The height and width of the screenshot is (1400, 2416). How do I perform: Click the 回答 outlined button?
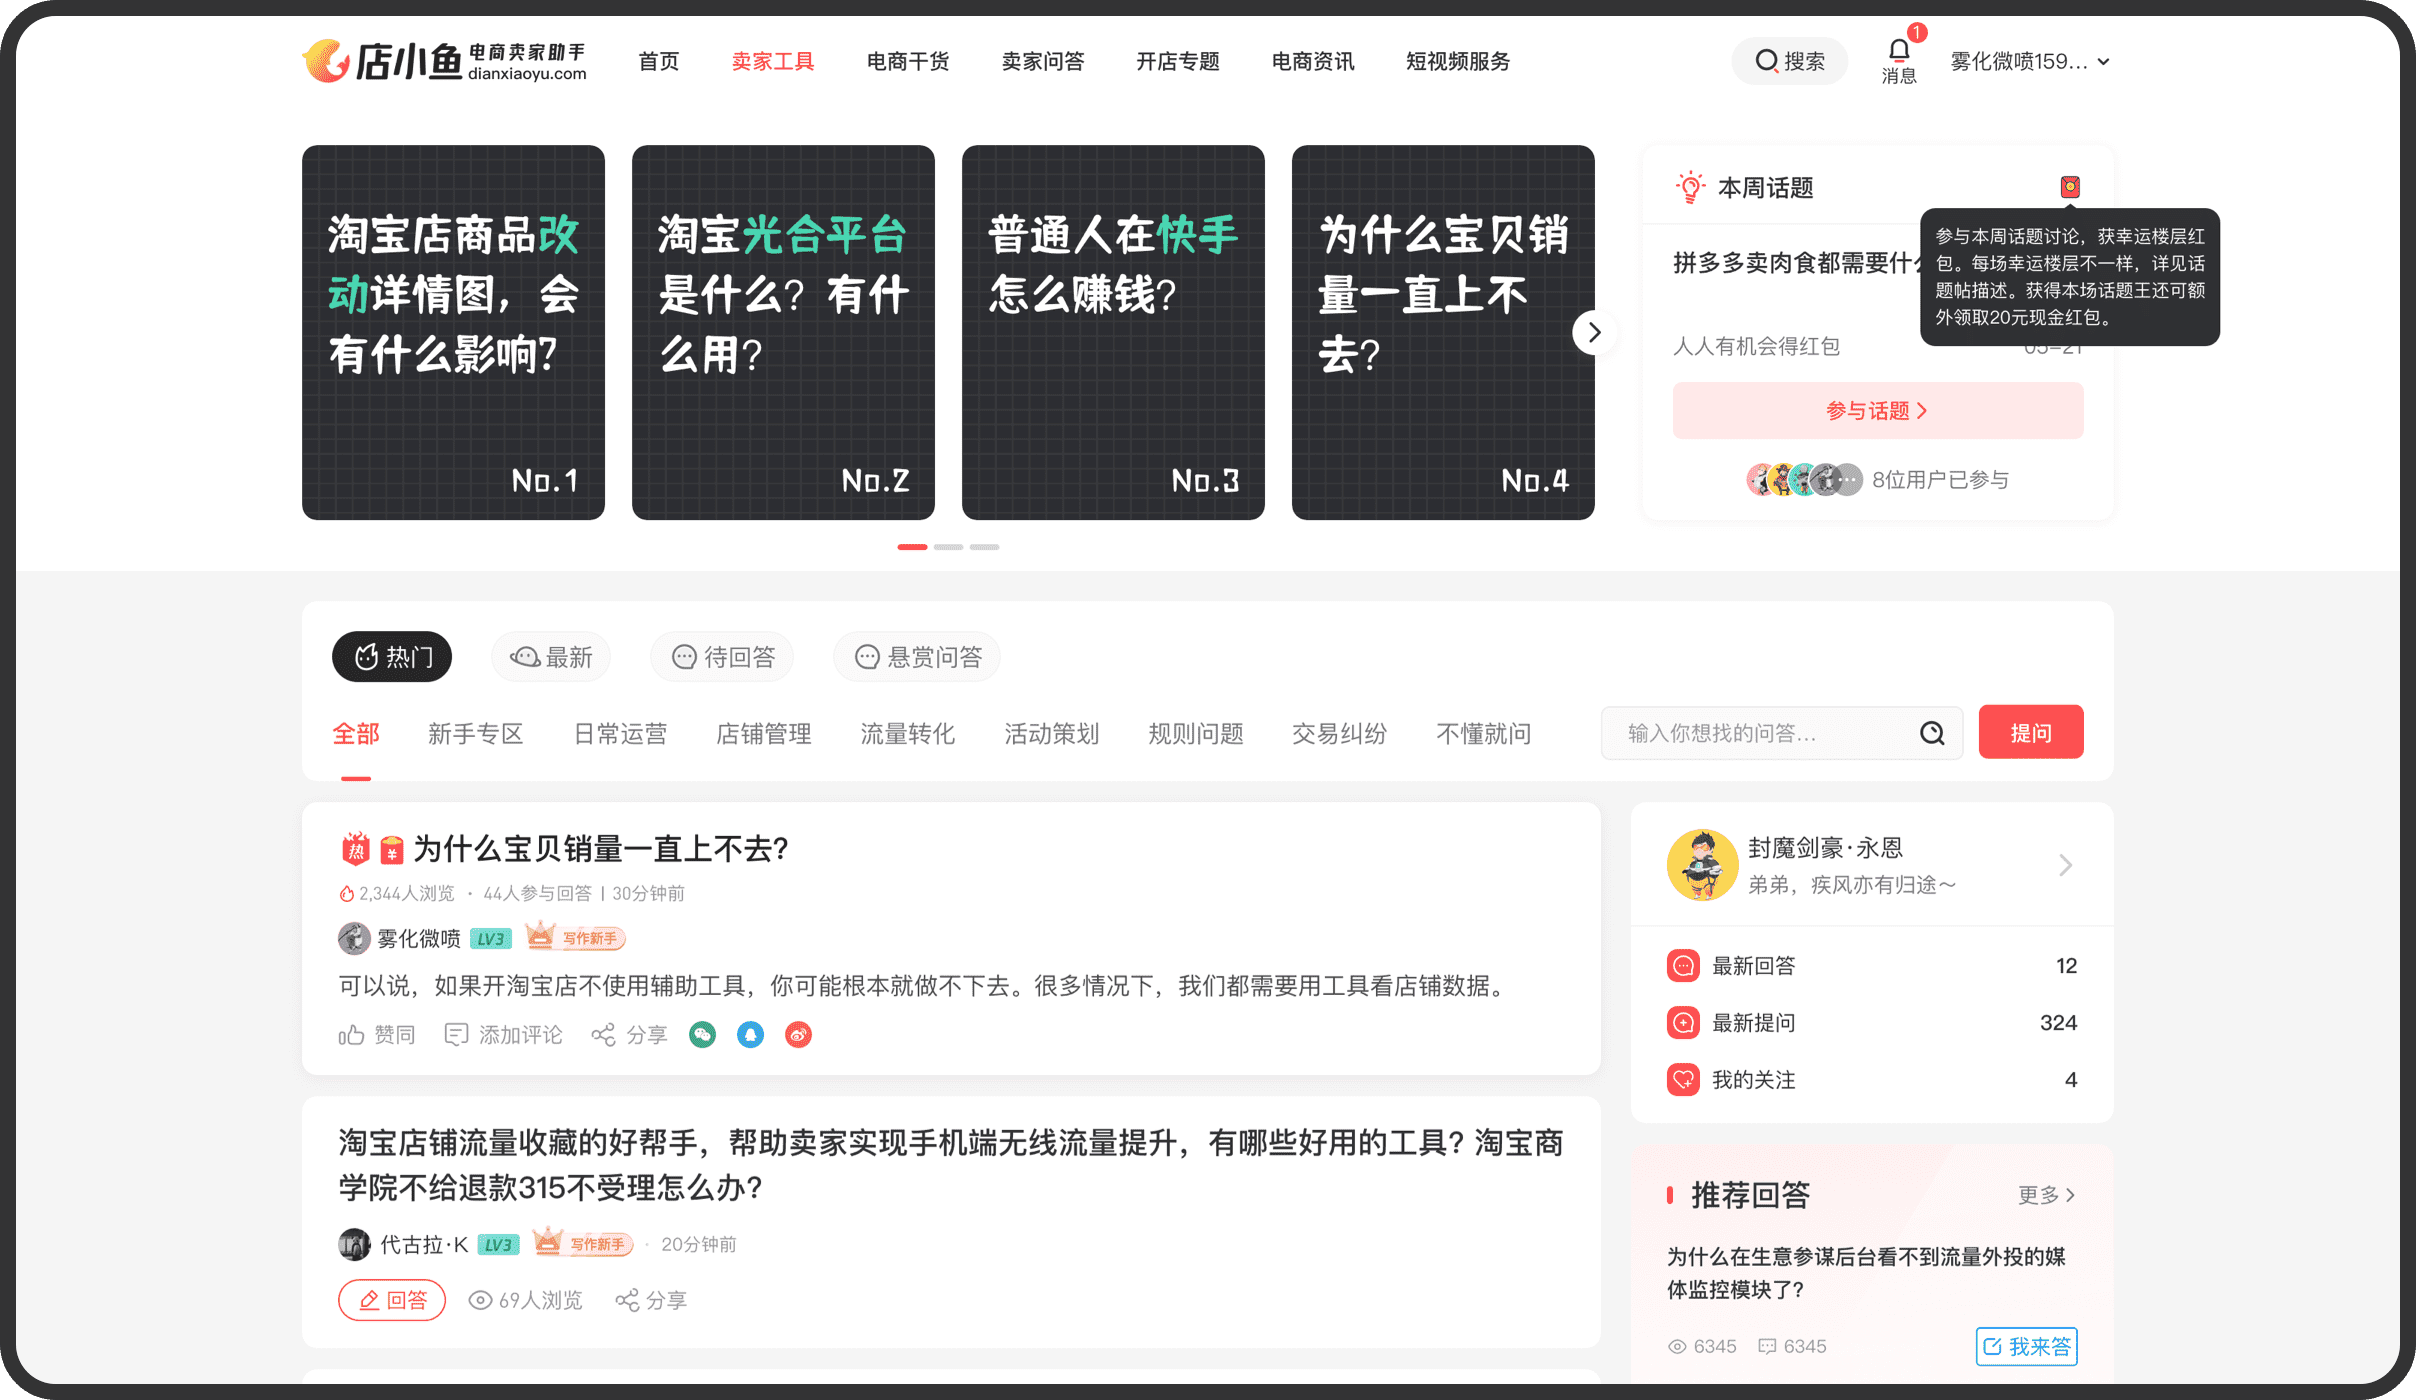click(x=392, y=1300)
